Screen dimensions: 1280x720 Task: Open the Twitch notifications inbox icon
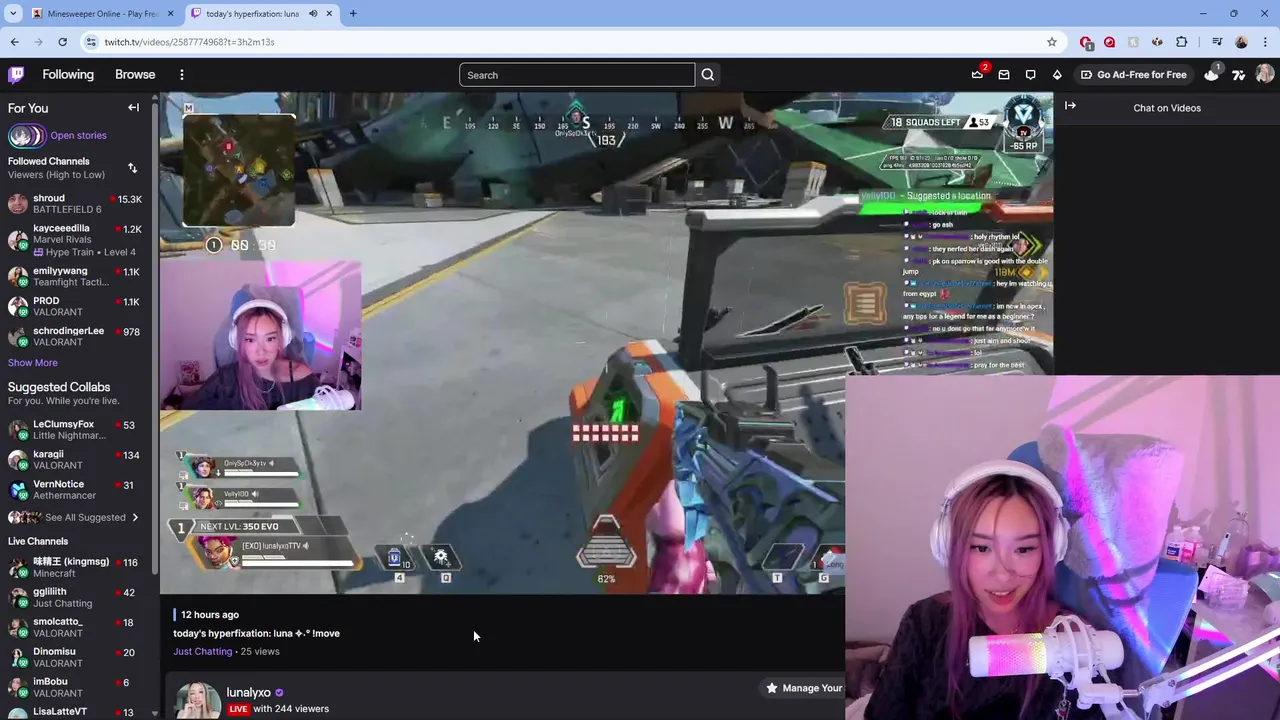[1004, 75]
